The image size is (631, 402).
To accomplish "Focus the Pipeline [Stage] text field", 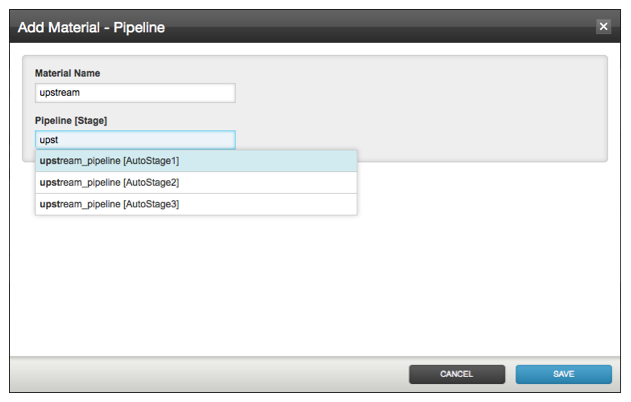I will (135, 140).
